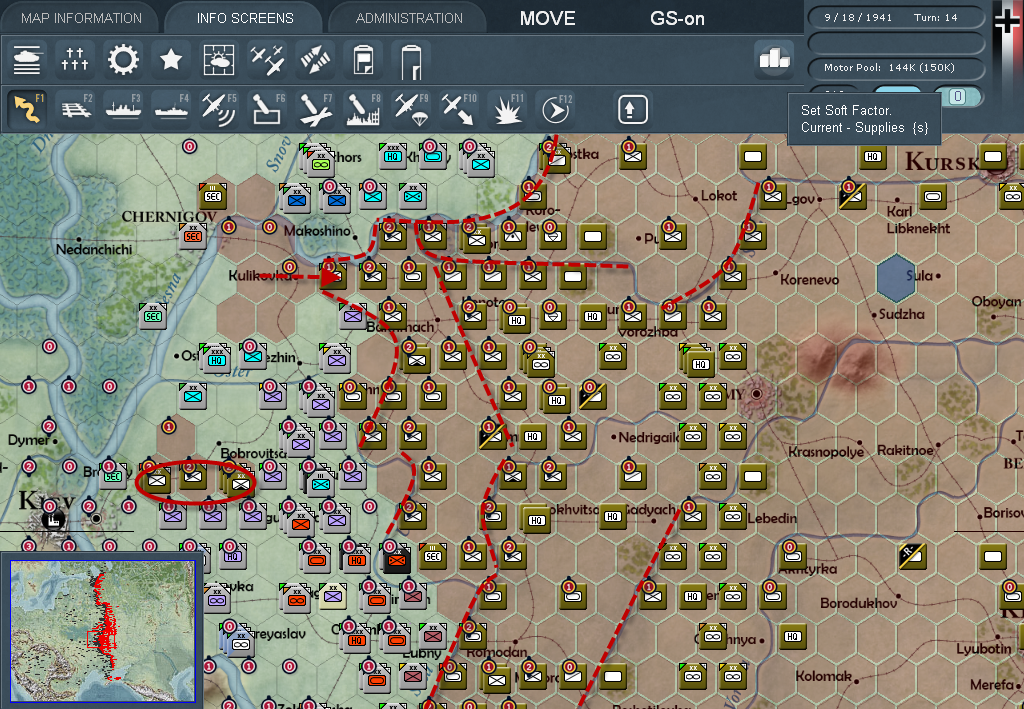
Task: Open the commander's report document icon
Action: tap(363, 60)
